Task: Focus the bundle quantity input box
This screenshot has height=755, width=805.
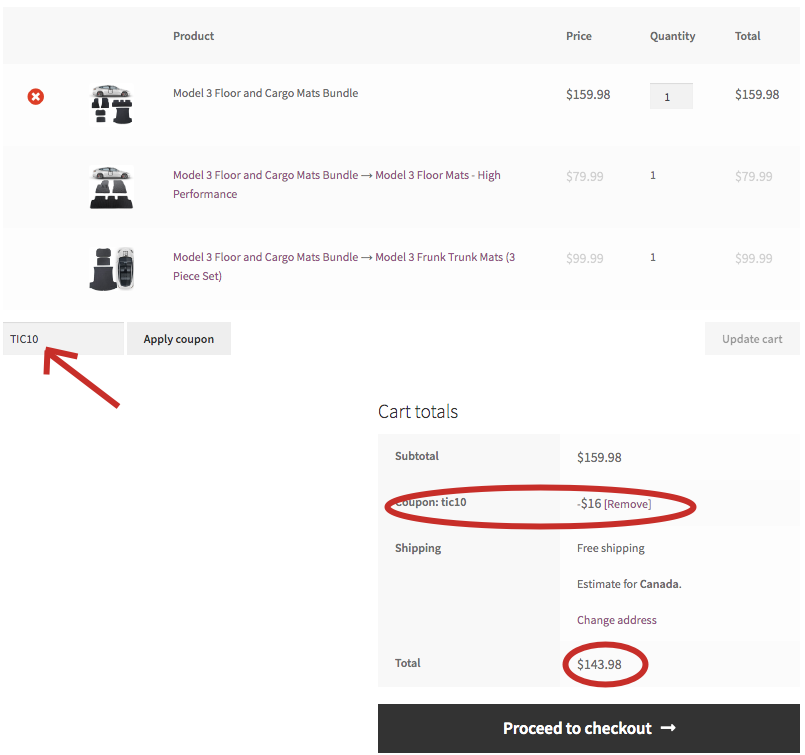Action: pyautogui.click(x=670, y=96)
